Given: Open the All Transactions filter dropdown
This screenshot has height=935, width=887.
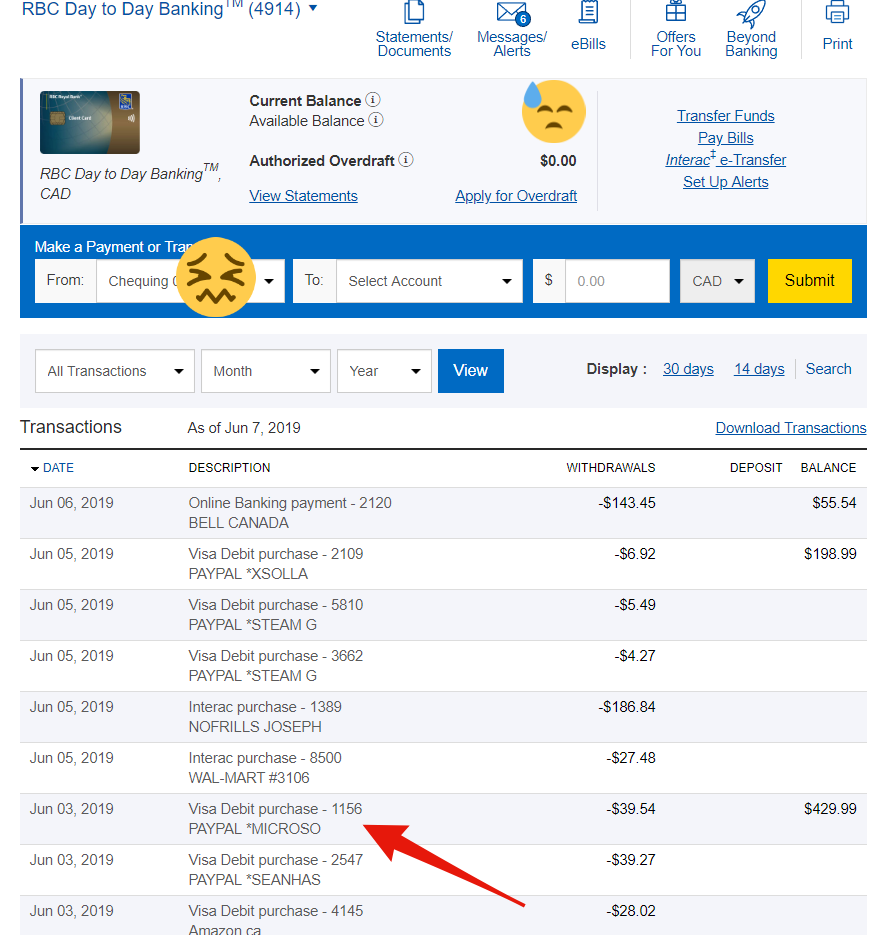Looking at the screenshot, I should tap(115, 371).
